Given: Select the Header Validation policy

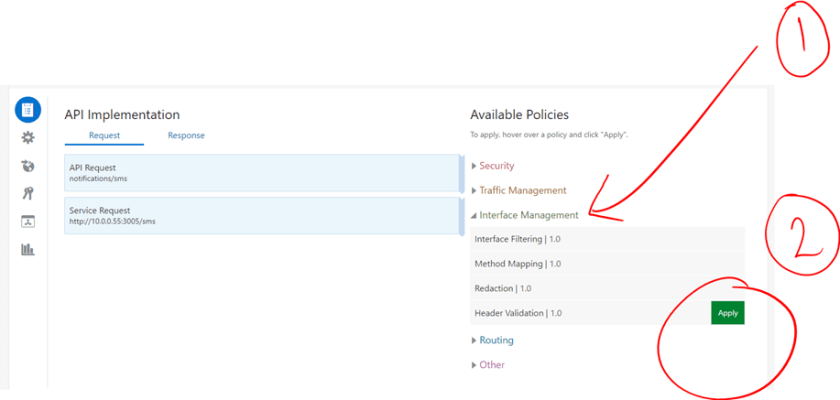Looking at the screenshot, I should pos(518,313).
